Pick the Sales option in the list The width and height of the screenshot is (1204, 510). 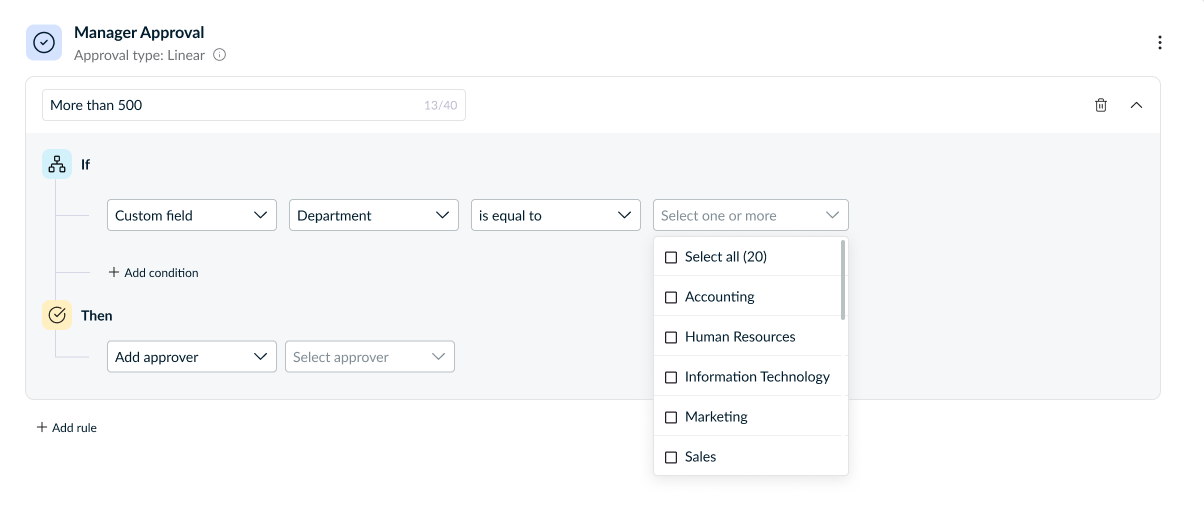(x=700, y=457)
